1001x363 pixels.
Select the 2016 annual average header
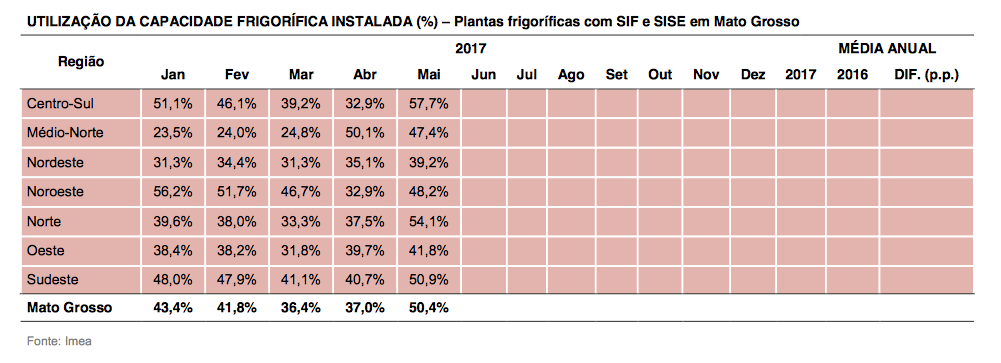[852, 75]
